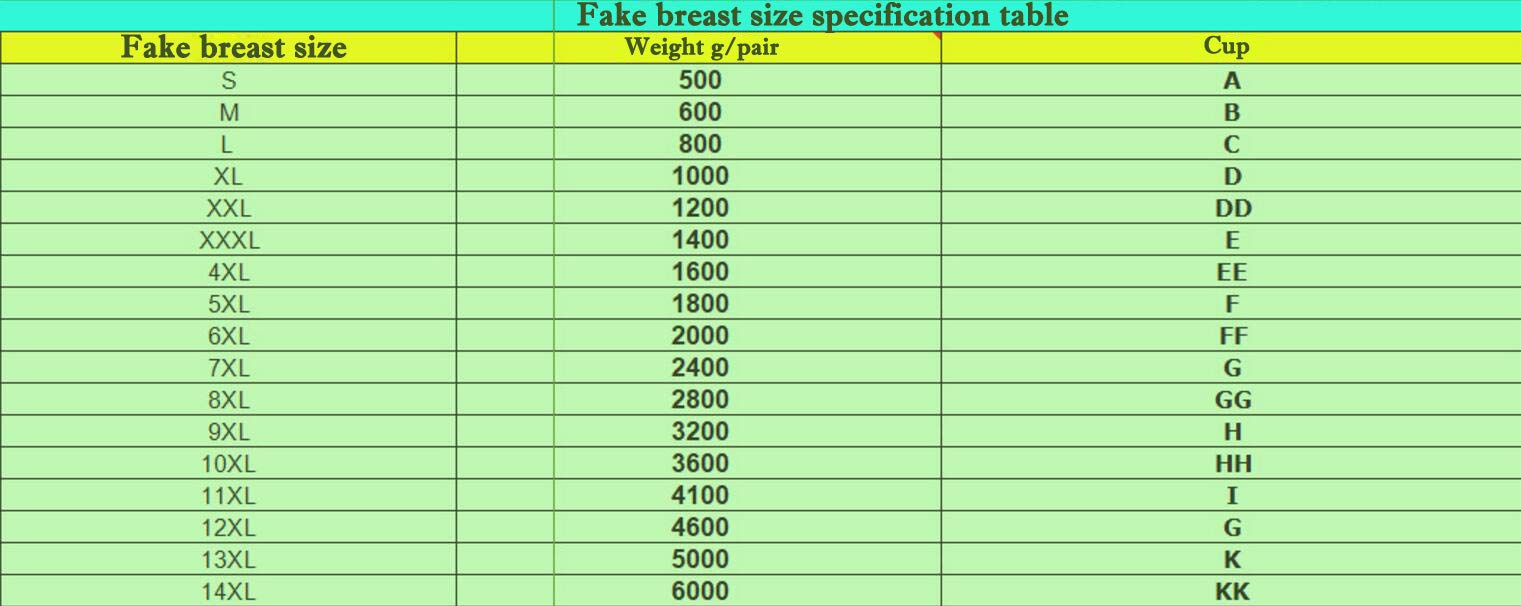Click the "DD" cup cell
This screenshot has height=606, width=1521.
point(1232,209)
